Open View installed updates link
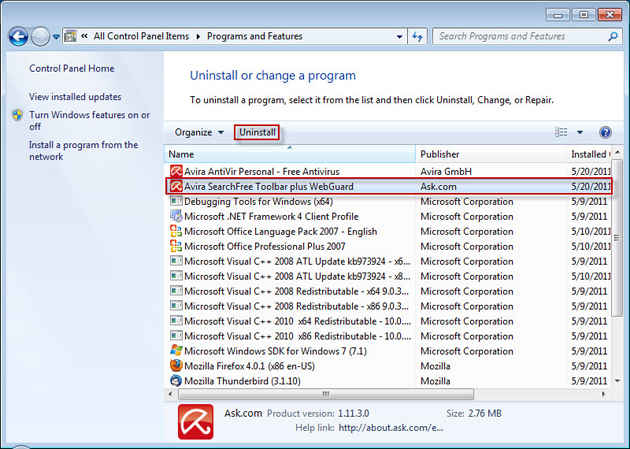 75,97
